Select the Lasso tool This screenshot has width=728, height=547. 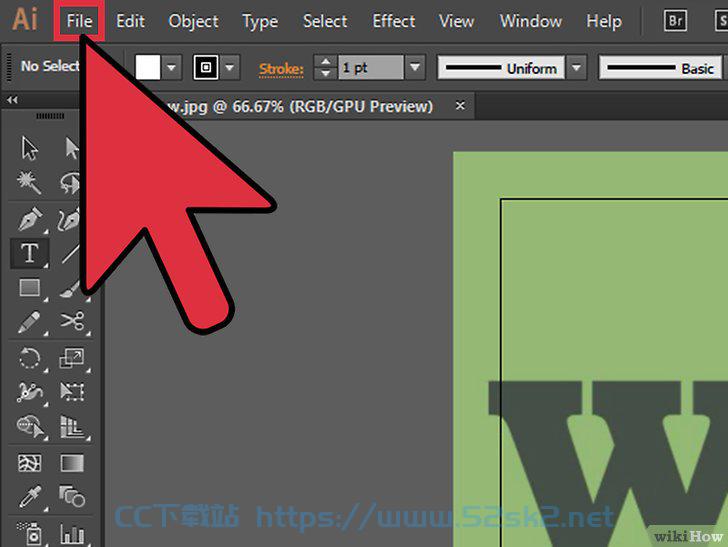click(x=70, y=183)
